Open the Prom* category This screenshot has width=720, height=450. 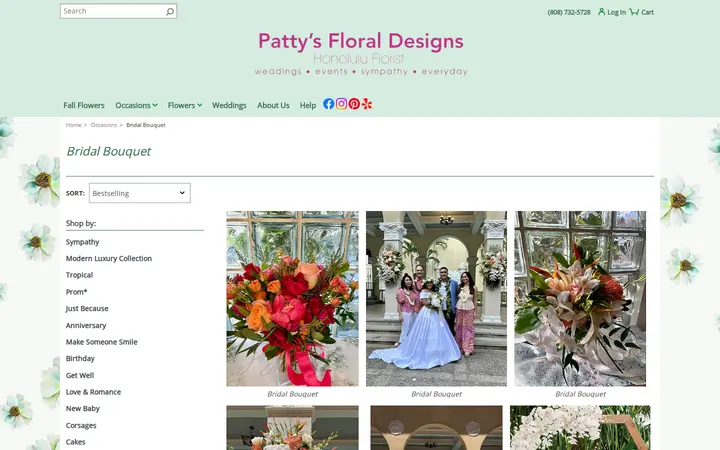coord(76,292)
